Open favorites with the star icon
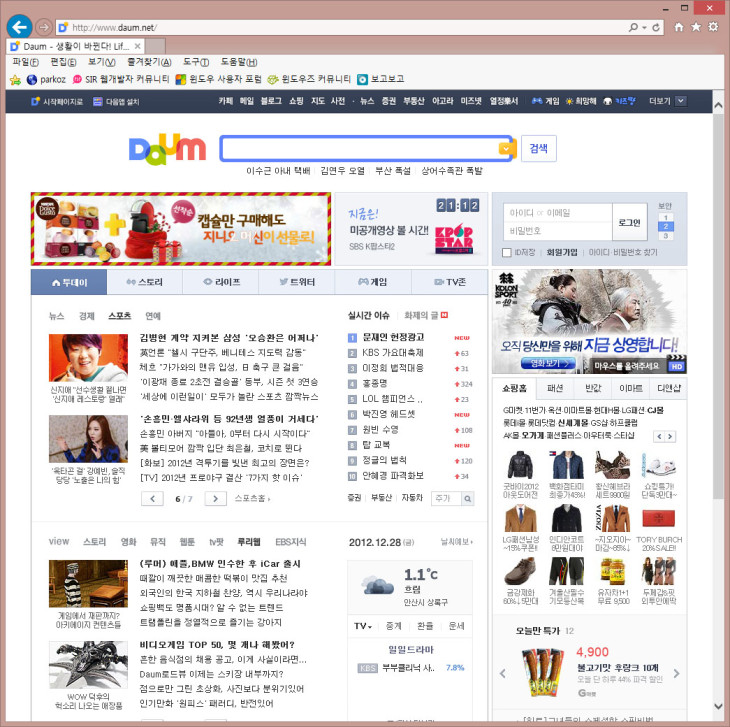 [696, 27]
